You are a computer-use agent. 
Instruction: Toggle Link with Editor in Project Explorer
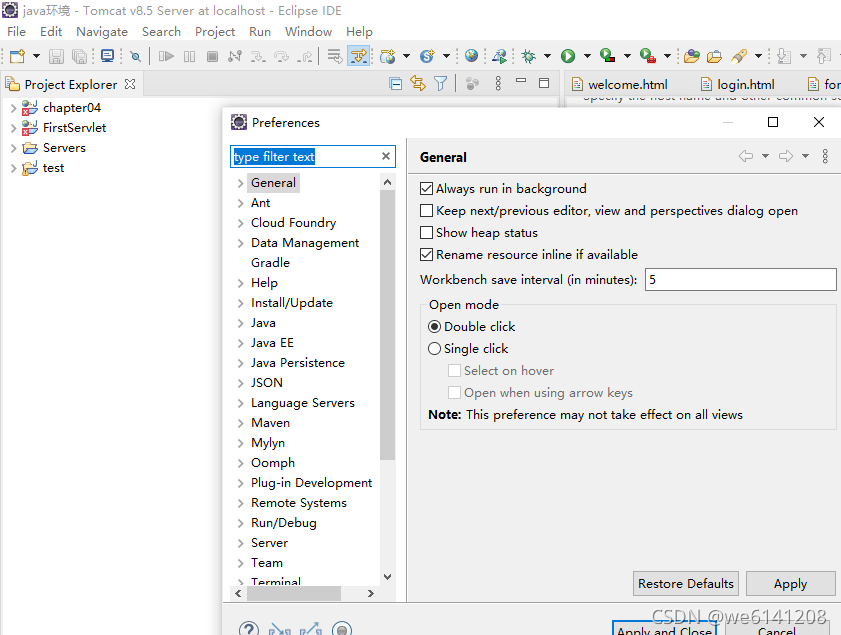tap(418, 84)
